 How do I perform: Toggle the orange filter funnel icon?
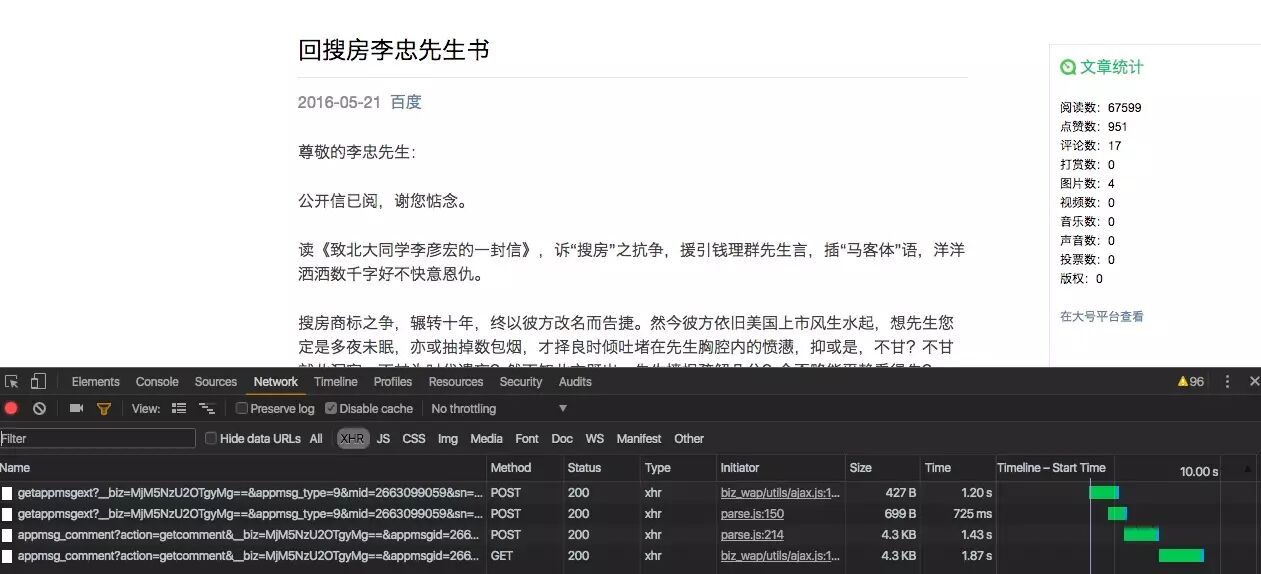tap(103, 408)
